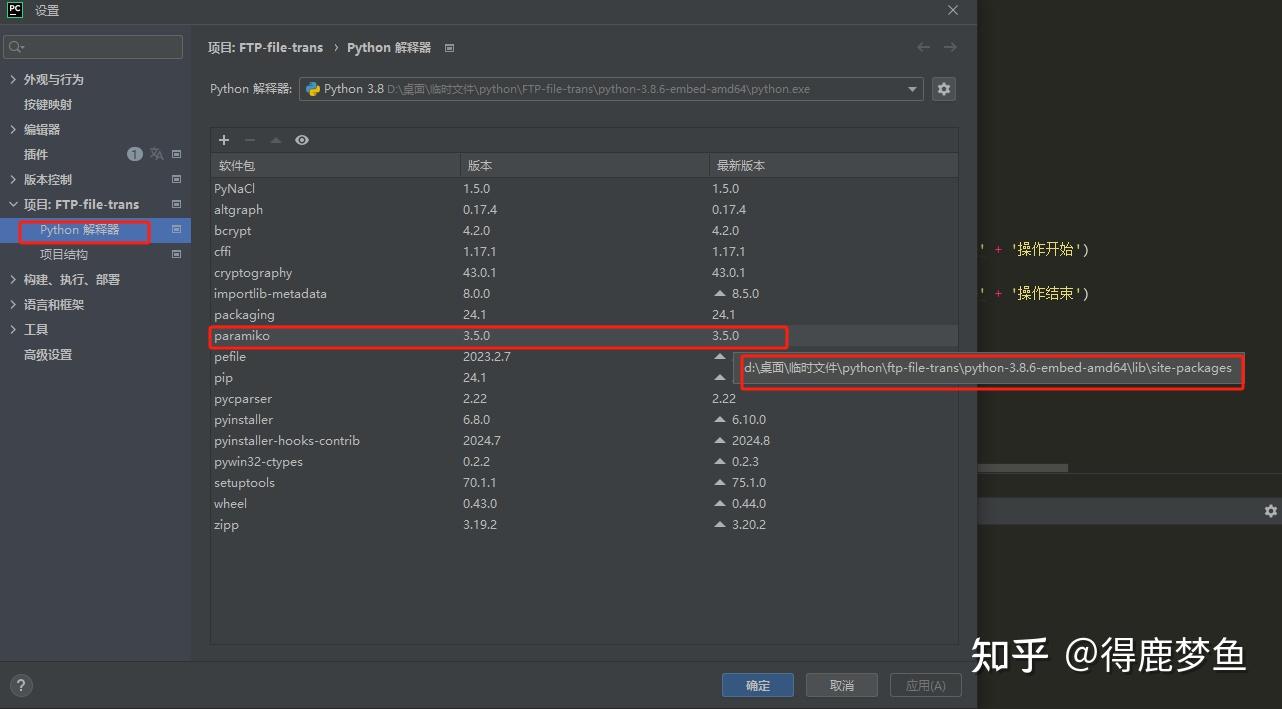Click the - icon to uninstall a package
This screenshot has width=1282, height=709.
[x=249, y=140]
